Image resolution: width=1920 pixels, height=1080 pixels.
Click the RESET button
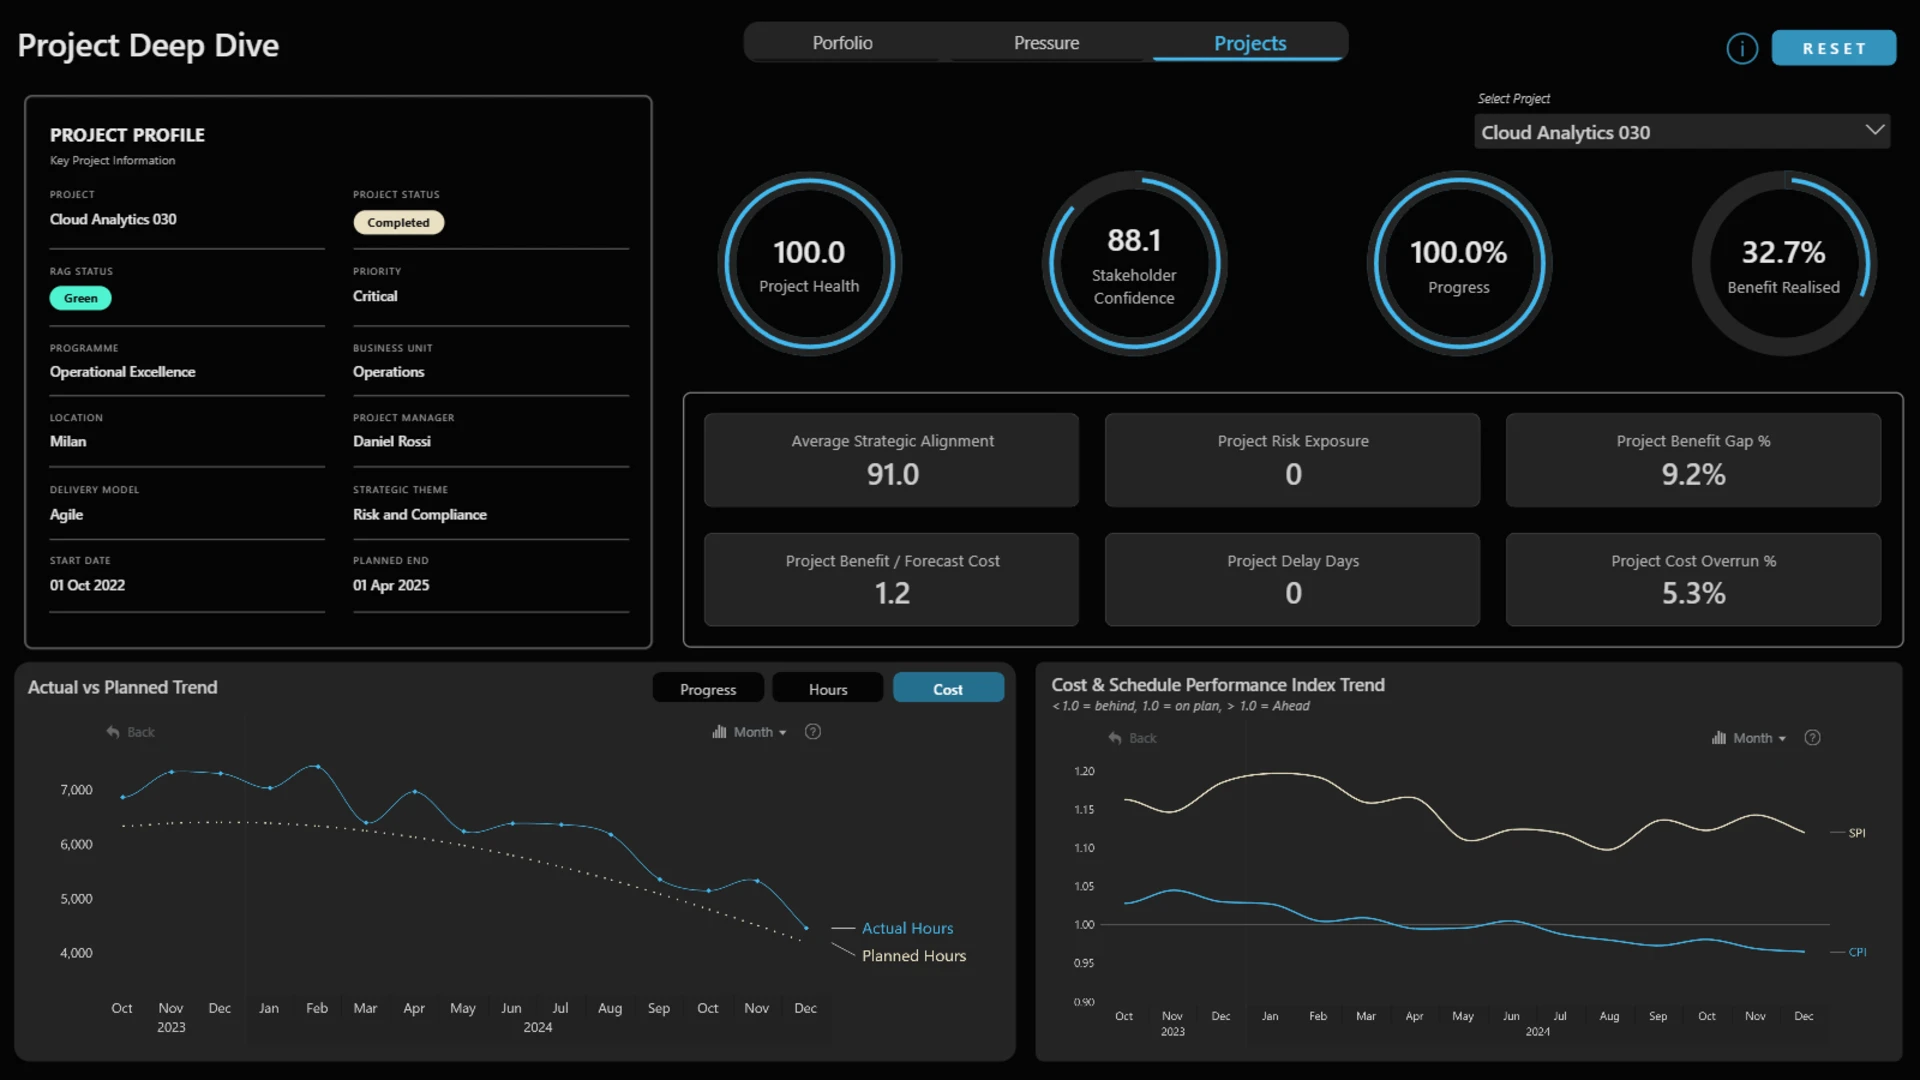pyautogui.click(x=1834, y=48)
